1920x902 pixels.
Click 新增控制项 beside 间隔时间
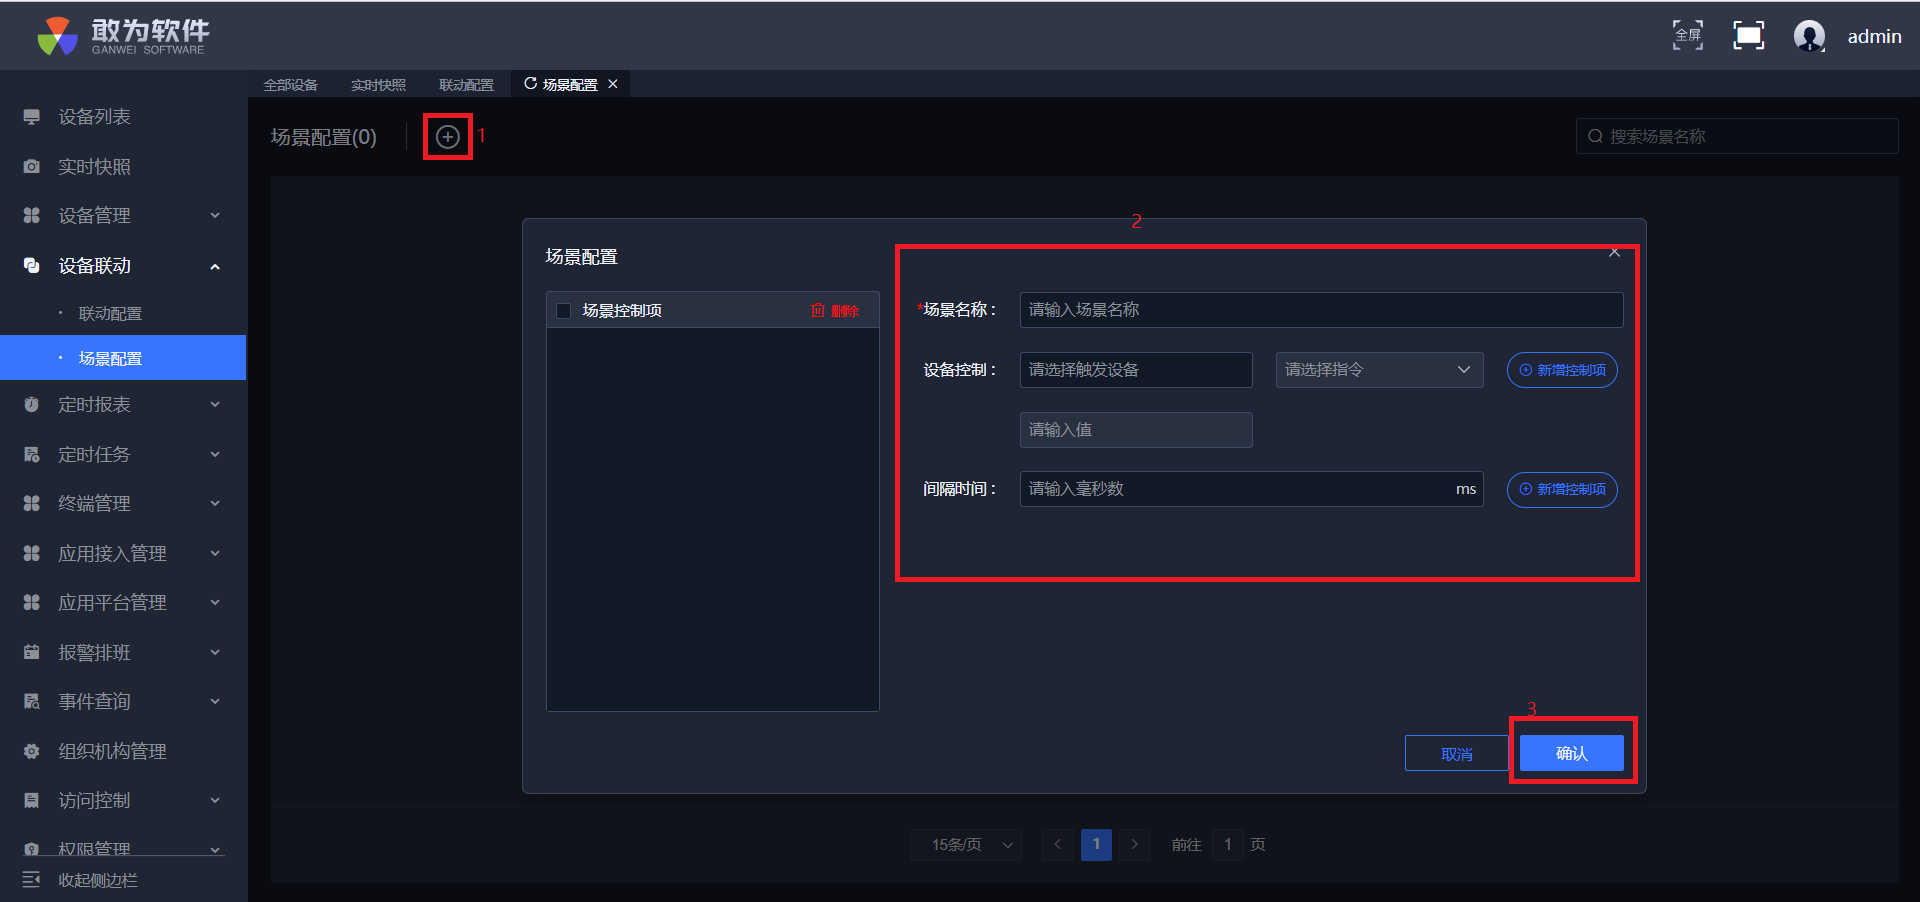point(1562,490)
